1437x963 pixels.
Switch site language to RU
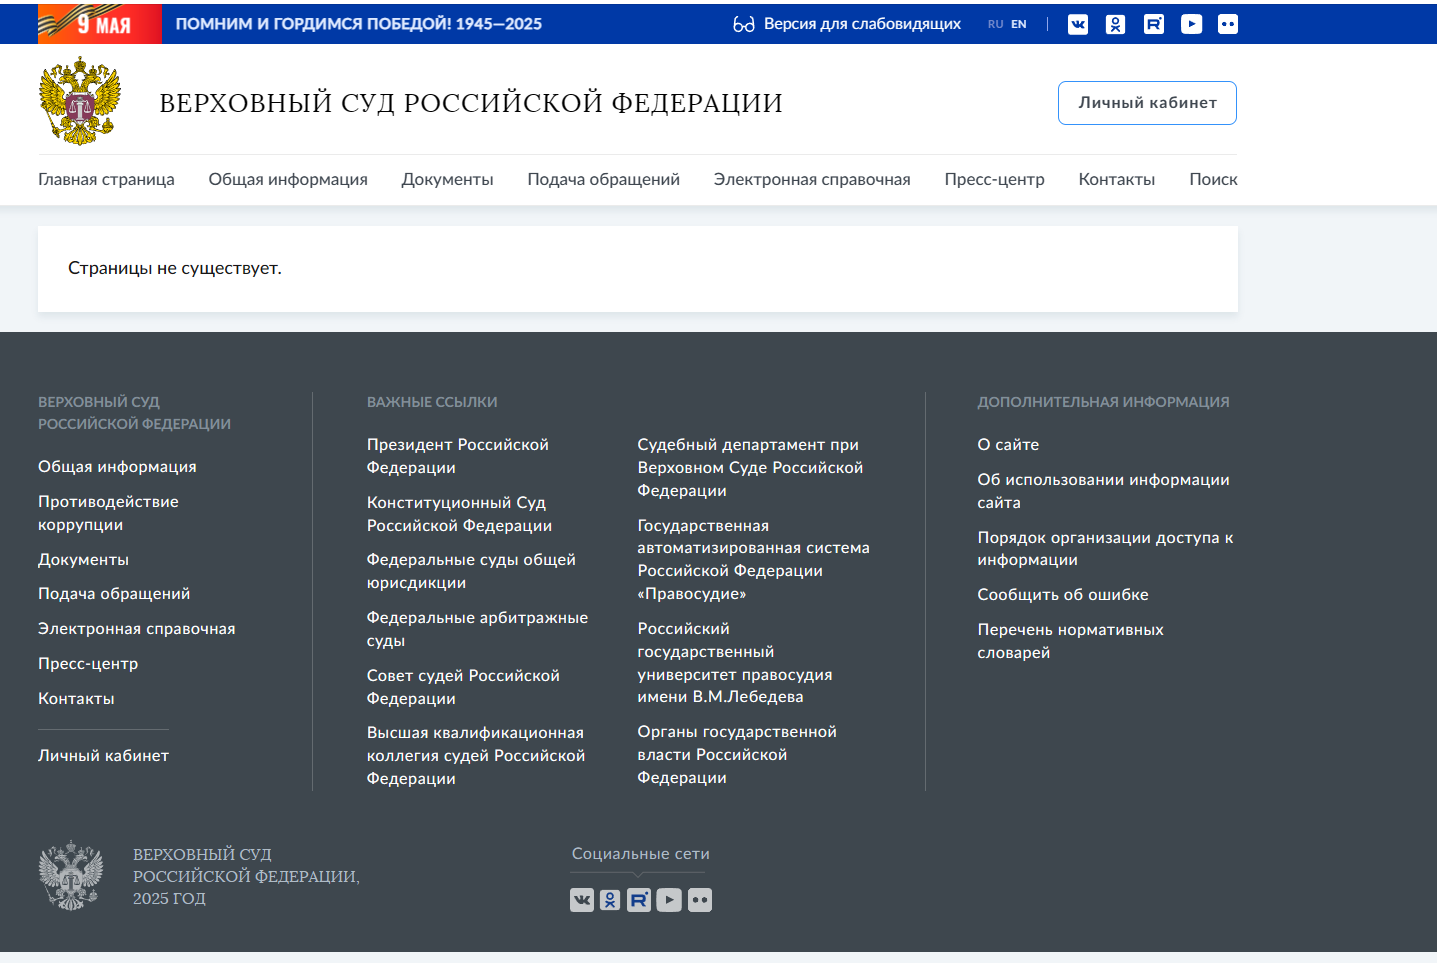click(995, 24)
